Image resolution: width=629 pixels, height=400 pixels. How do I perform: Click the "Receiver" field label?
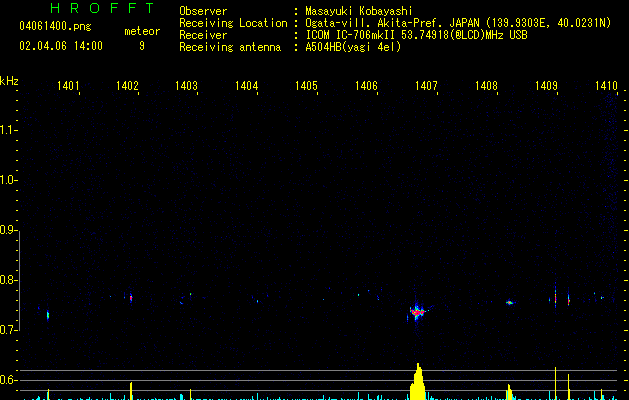203,35
